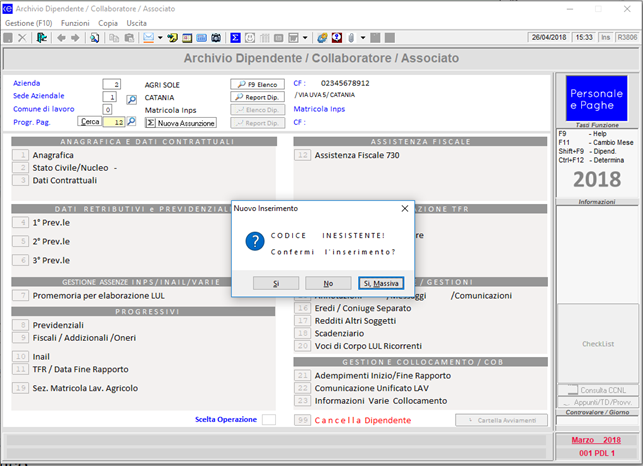Click the Consulta CCNL button
The image size is (643, 466).
coord(597,390)
